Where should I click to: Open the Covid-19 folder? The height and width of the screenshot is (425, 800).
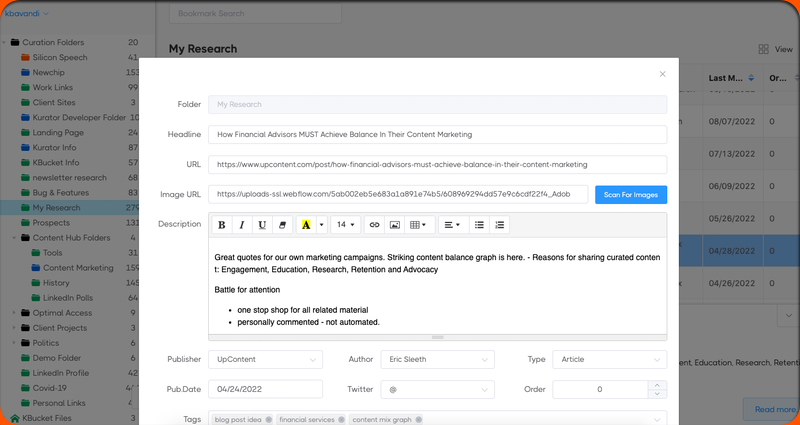49,388
